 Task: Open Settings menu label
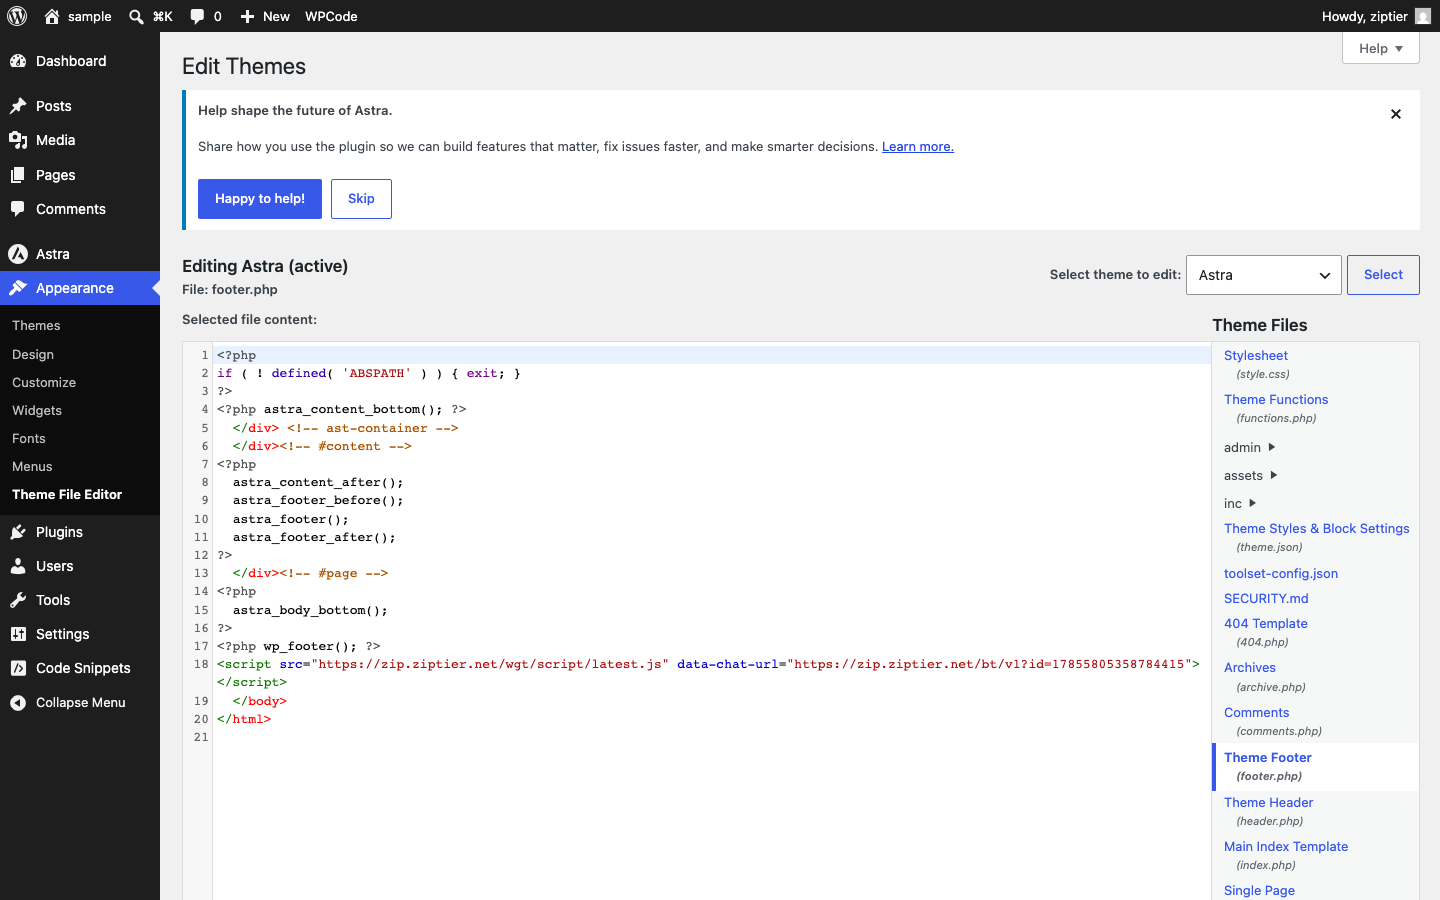click(62, 634)
